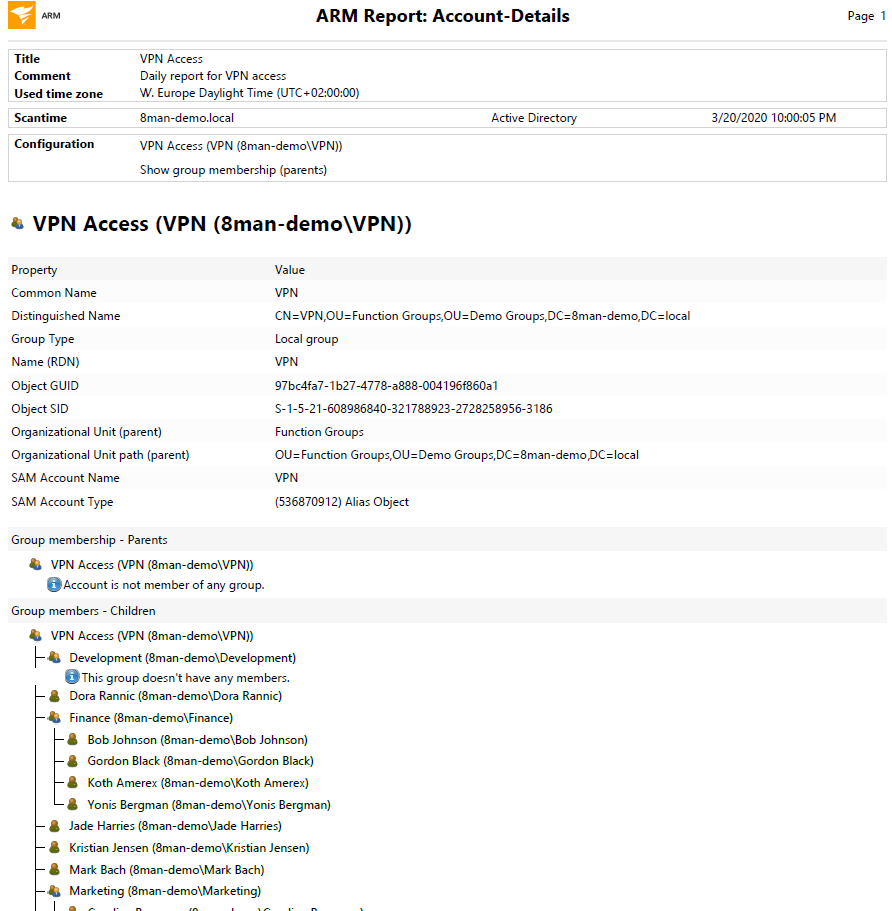Click the info icon beside 'Account is not member'
Viewport: 892px width, 911px height.
pyautogui.click(x=54, y=584)
